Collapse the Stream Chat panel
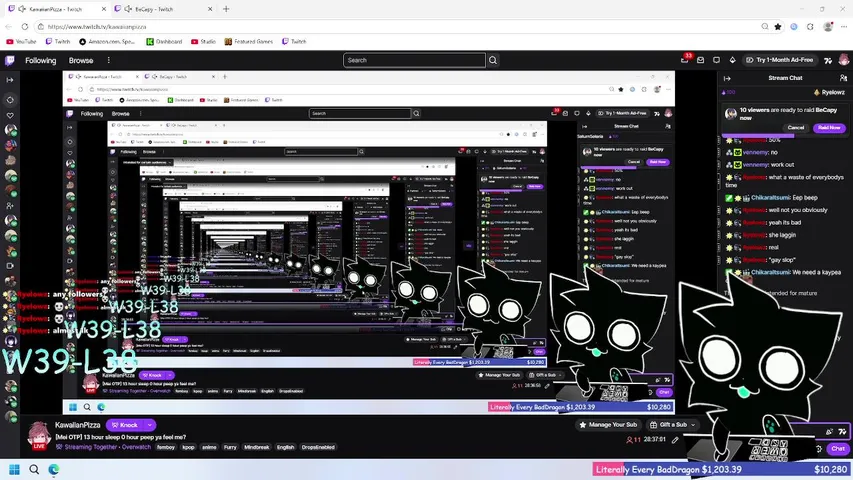This screenshot has width=853, height=480. (x=727, y=78)
